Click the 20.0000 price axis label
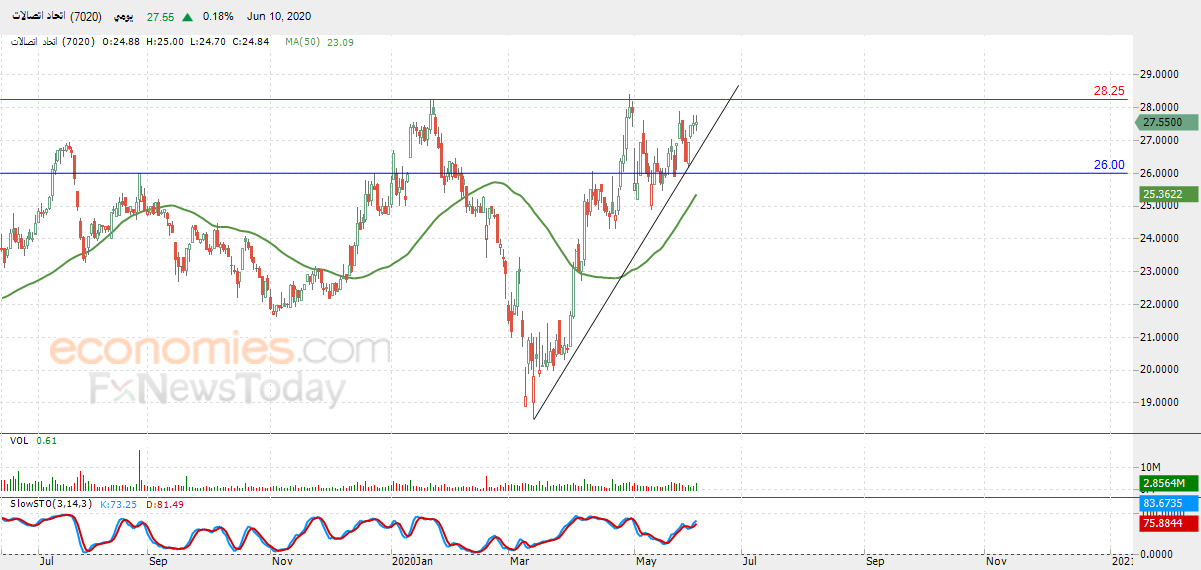Viewport: 1201px width, 570px height. (x=1161, y=370)
